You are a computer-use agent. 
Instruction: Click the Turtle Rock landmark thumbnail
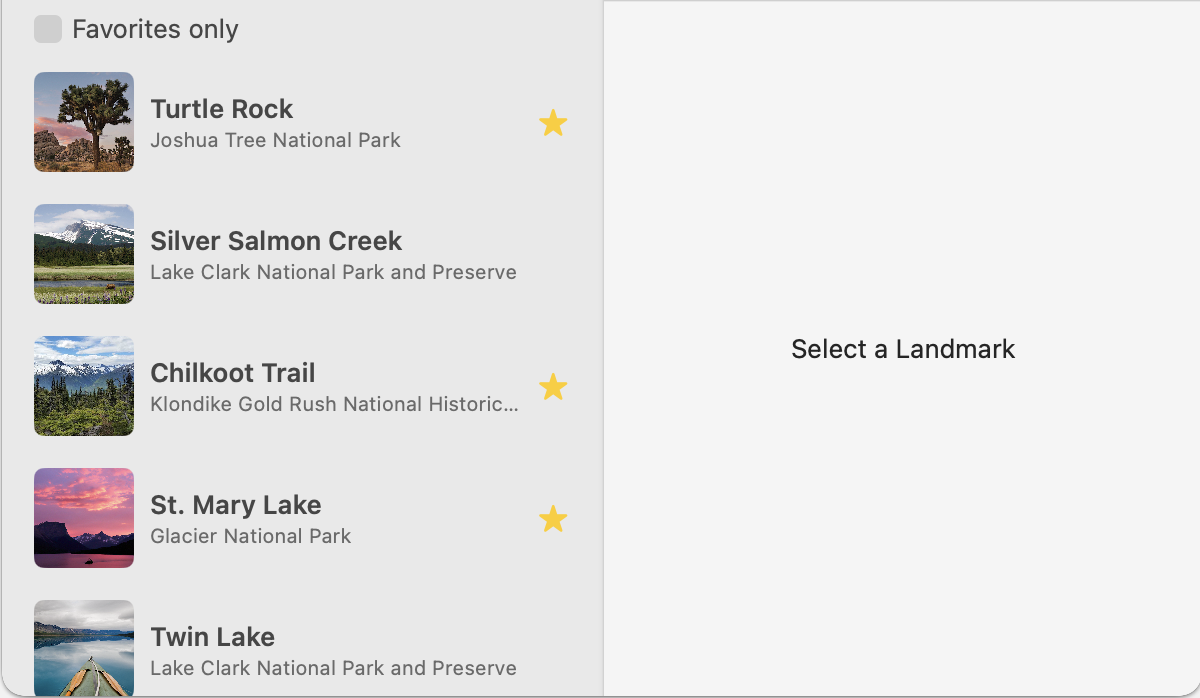pos(84,122)
